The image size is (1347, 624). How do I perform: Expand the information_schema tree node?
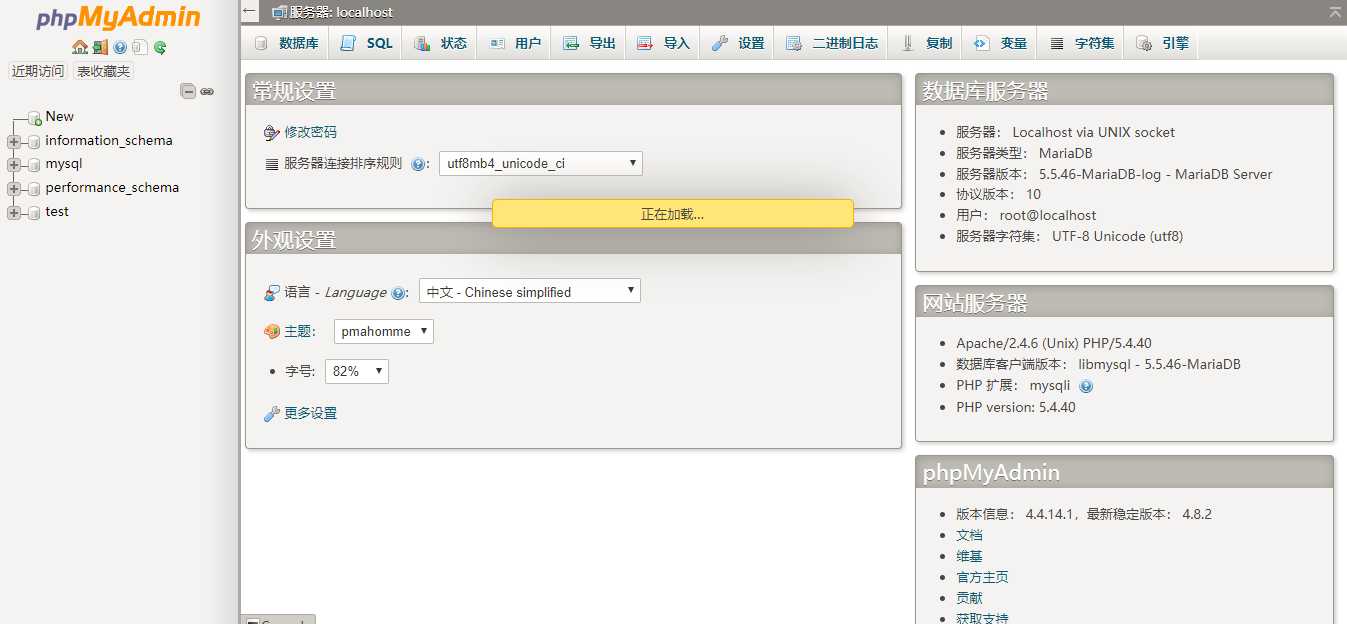[x=13, y=141]
